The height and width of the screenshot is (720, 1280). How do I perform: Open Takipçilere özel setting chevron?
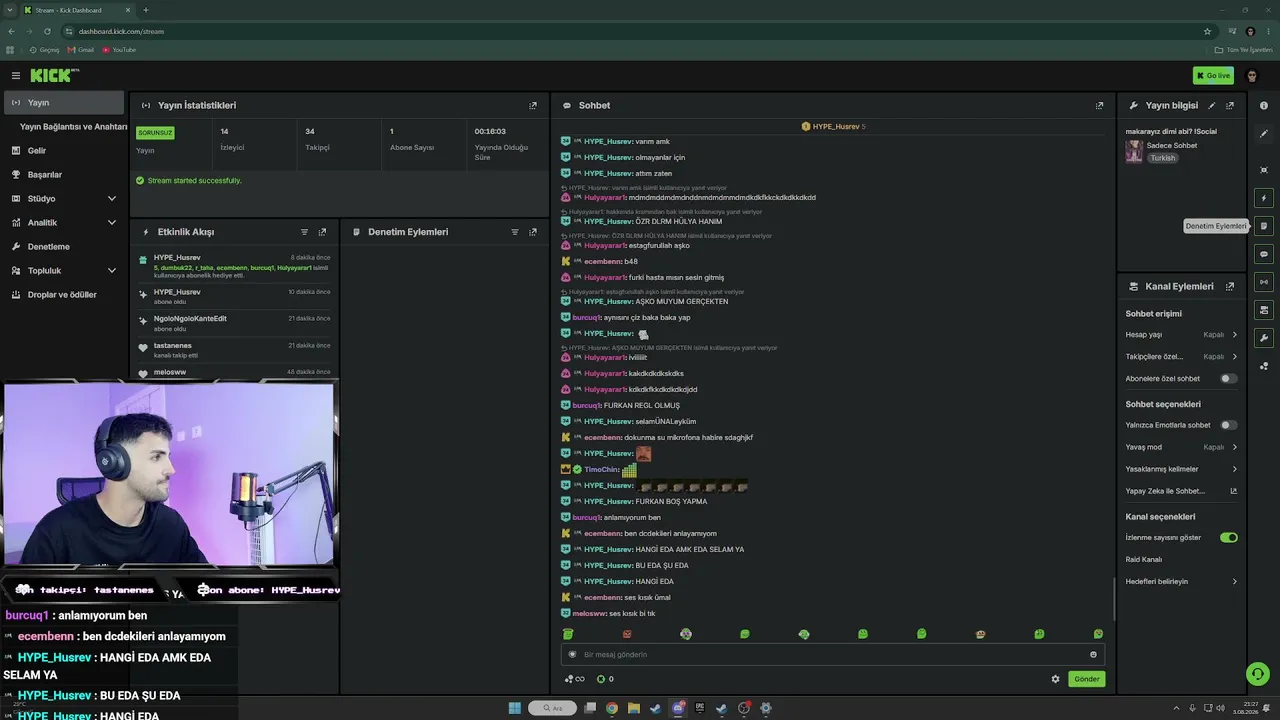coord(1234,357)
